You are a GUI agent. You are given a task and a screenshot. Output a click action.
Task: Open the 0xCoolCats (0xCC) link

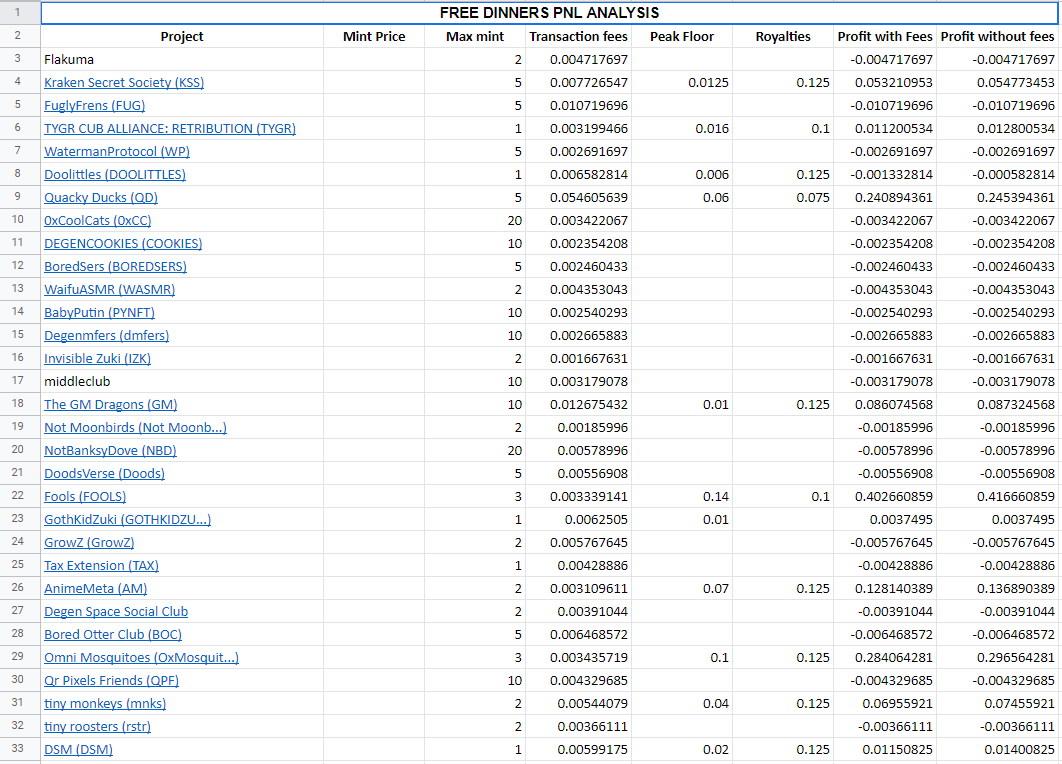click(x=98, y=221)
